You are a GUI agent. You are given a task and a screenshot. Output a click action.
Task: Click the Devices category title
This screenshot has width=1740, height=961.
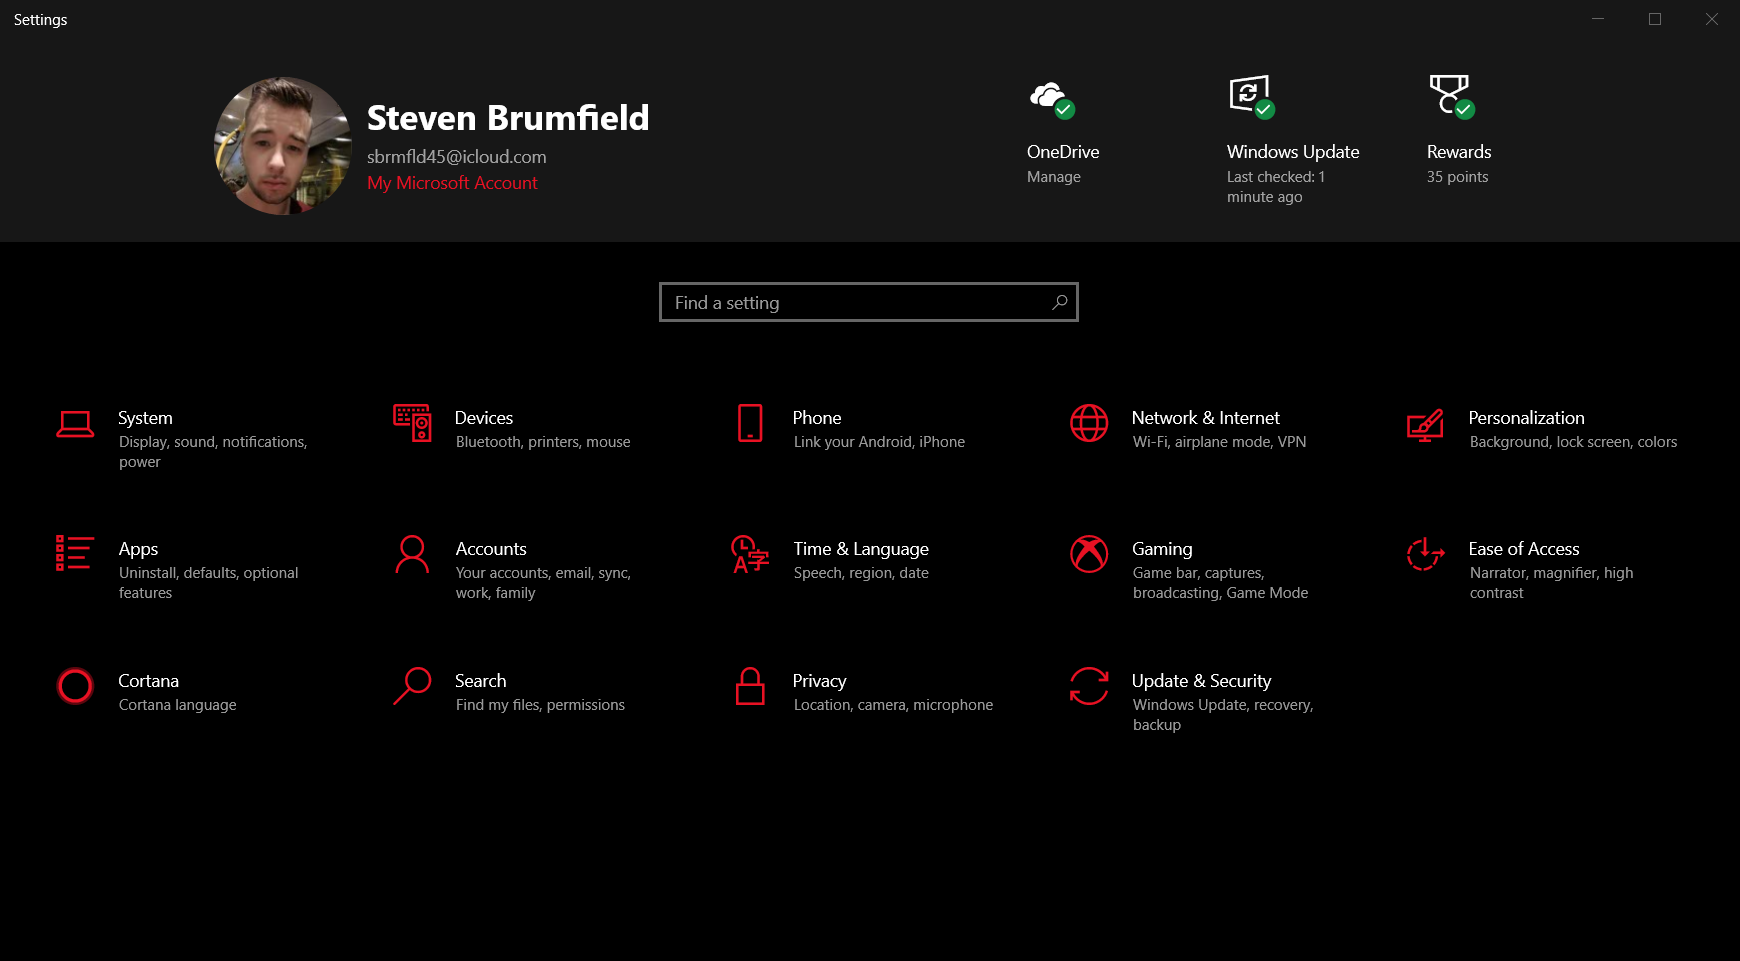[x=484, y=418]
